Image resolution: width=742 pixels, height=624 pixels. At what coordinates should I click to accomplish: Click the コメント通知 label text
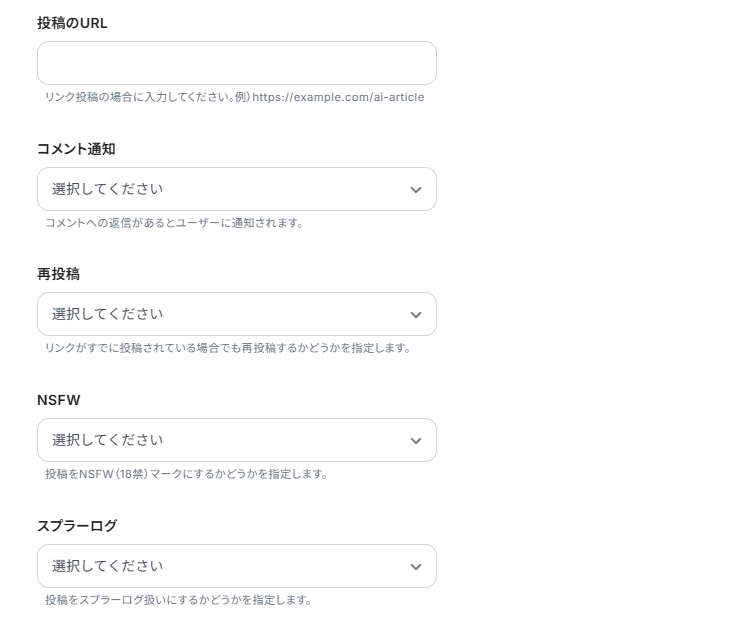pos(76,149)
